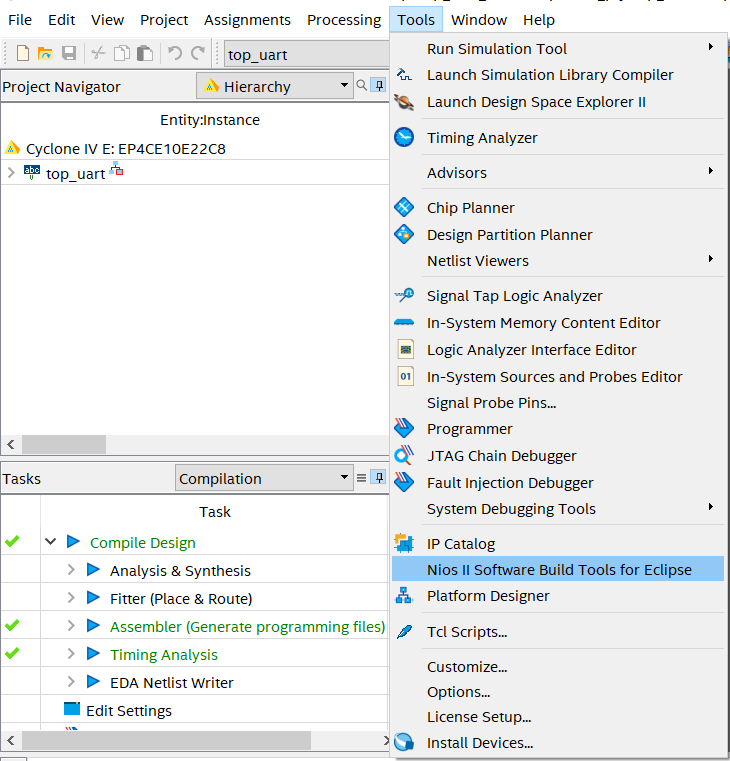730x761 pixels.
Task: Click the Save disk icon
Action: (x=69, y=53)
